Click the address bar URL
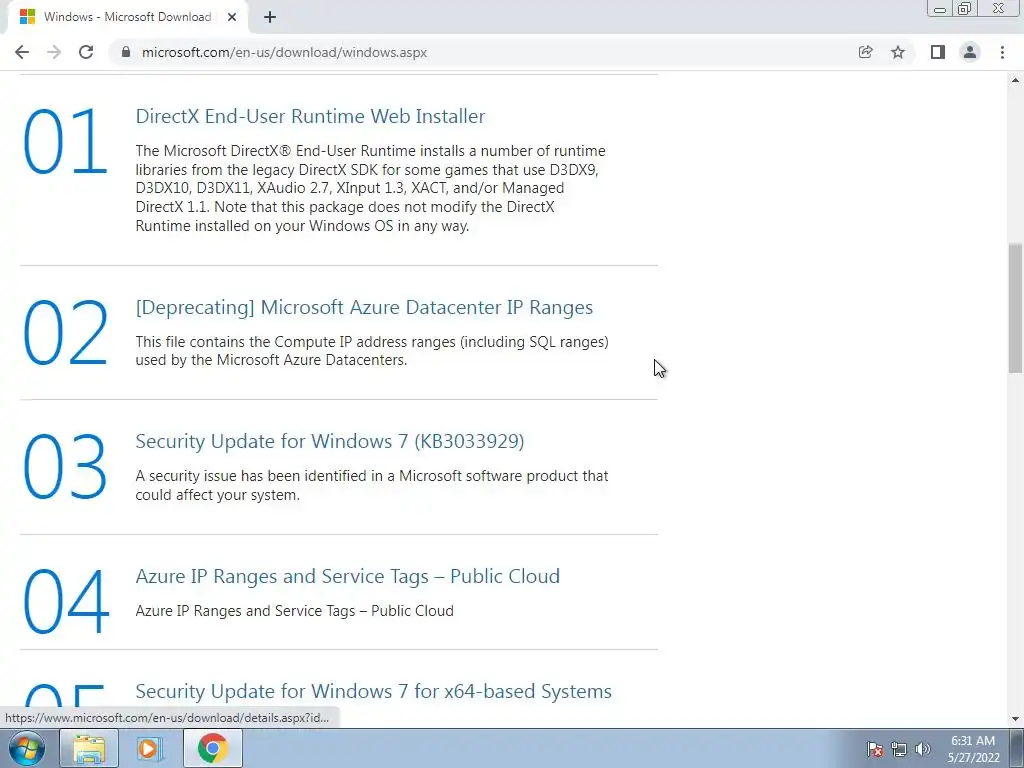This screenshot has width=1024, height=768. (284, 52)
